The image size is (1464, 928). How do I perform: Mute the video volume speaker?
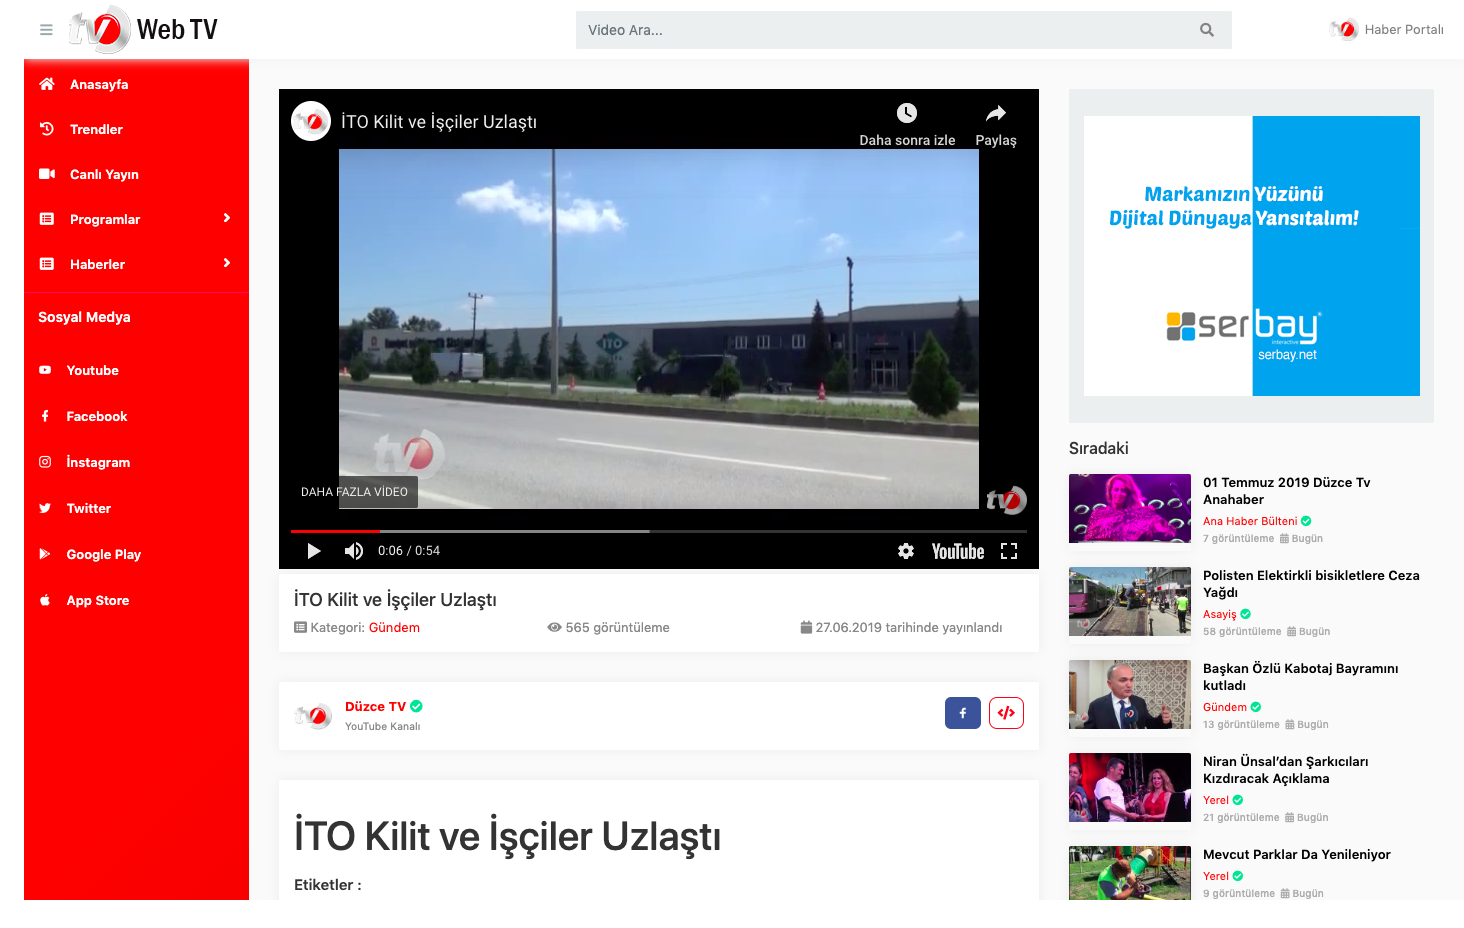coord(354,551)
